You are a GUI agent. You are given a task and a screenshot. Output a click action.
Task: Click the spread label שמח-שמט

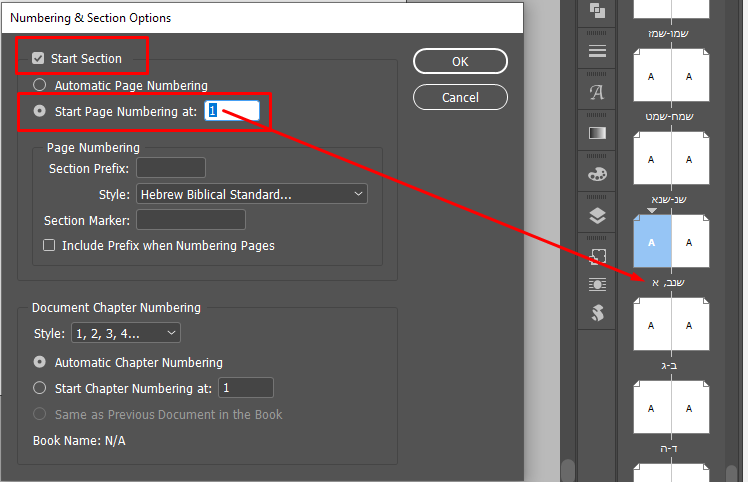pos(669,116)
